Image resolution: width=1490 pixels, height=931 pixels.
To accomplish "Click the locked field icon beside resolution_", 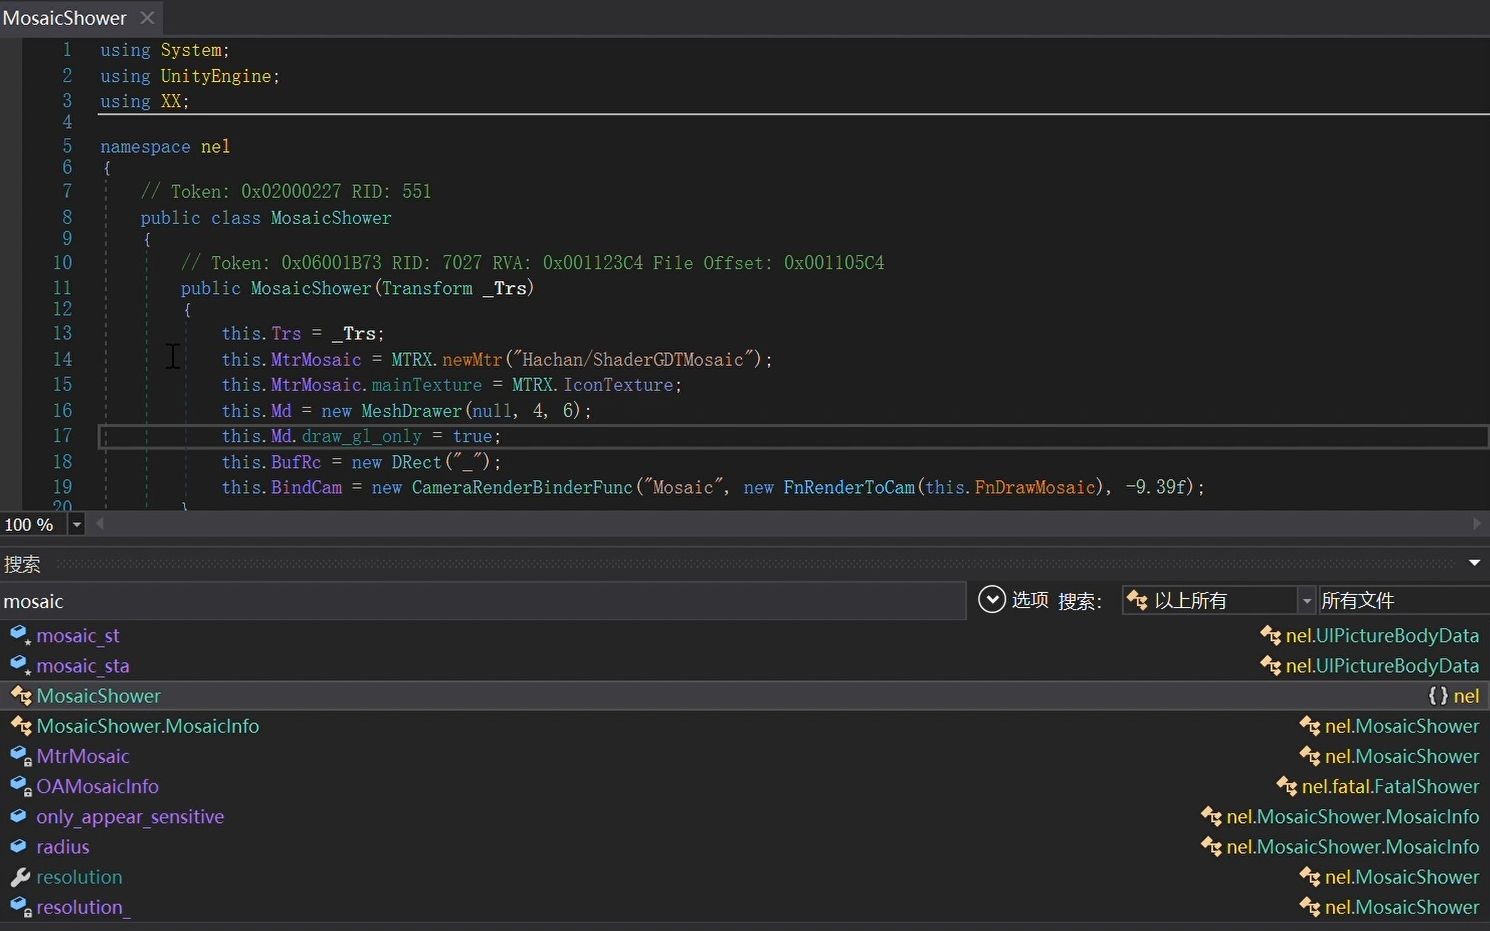I will [x=20, y=907].
